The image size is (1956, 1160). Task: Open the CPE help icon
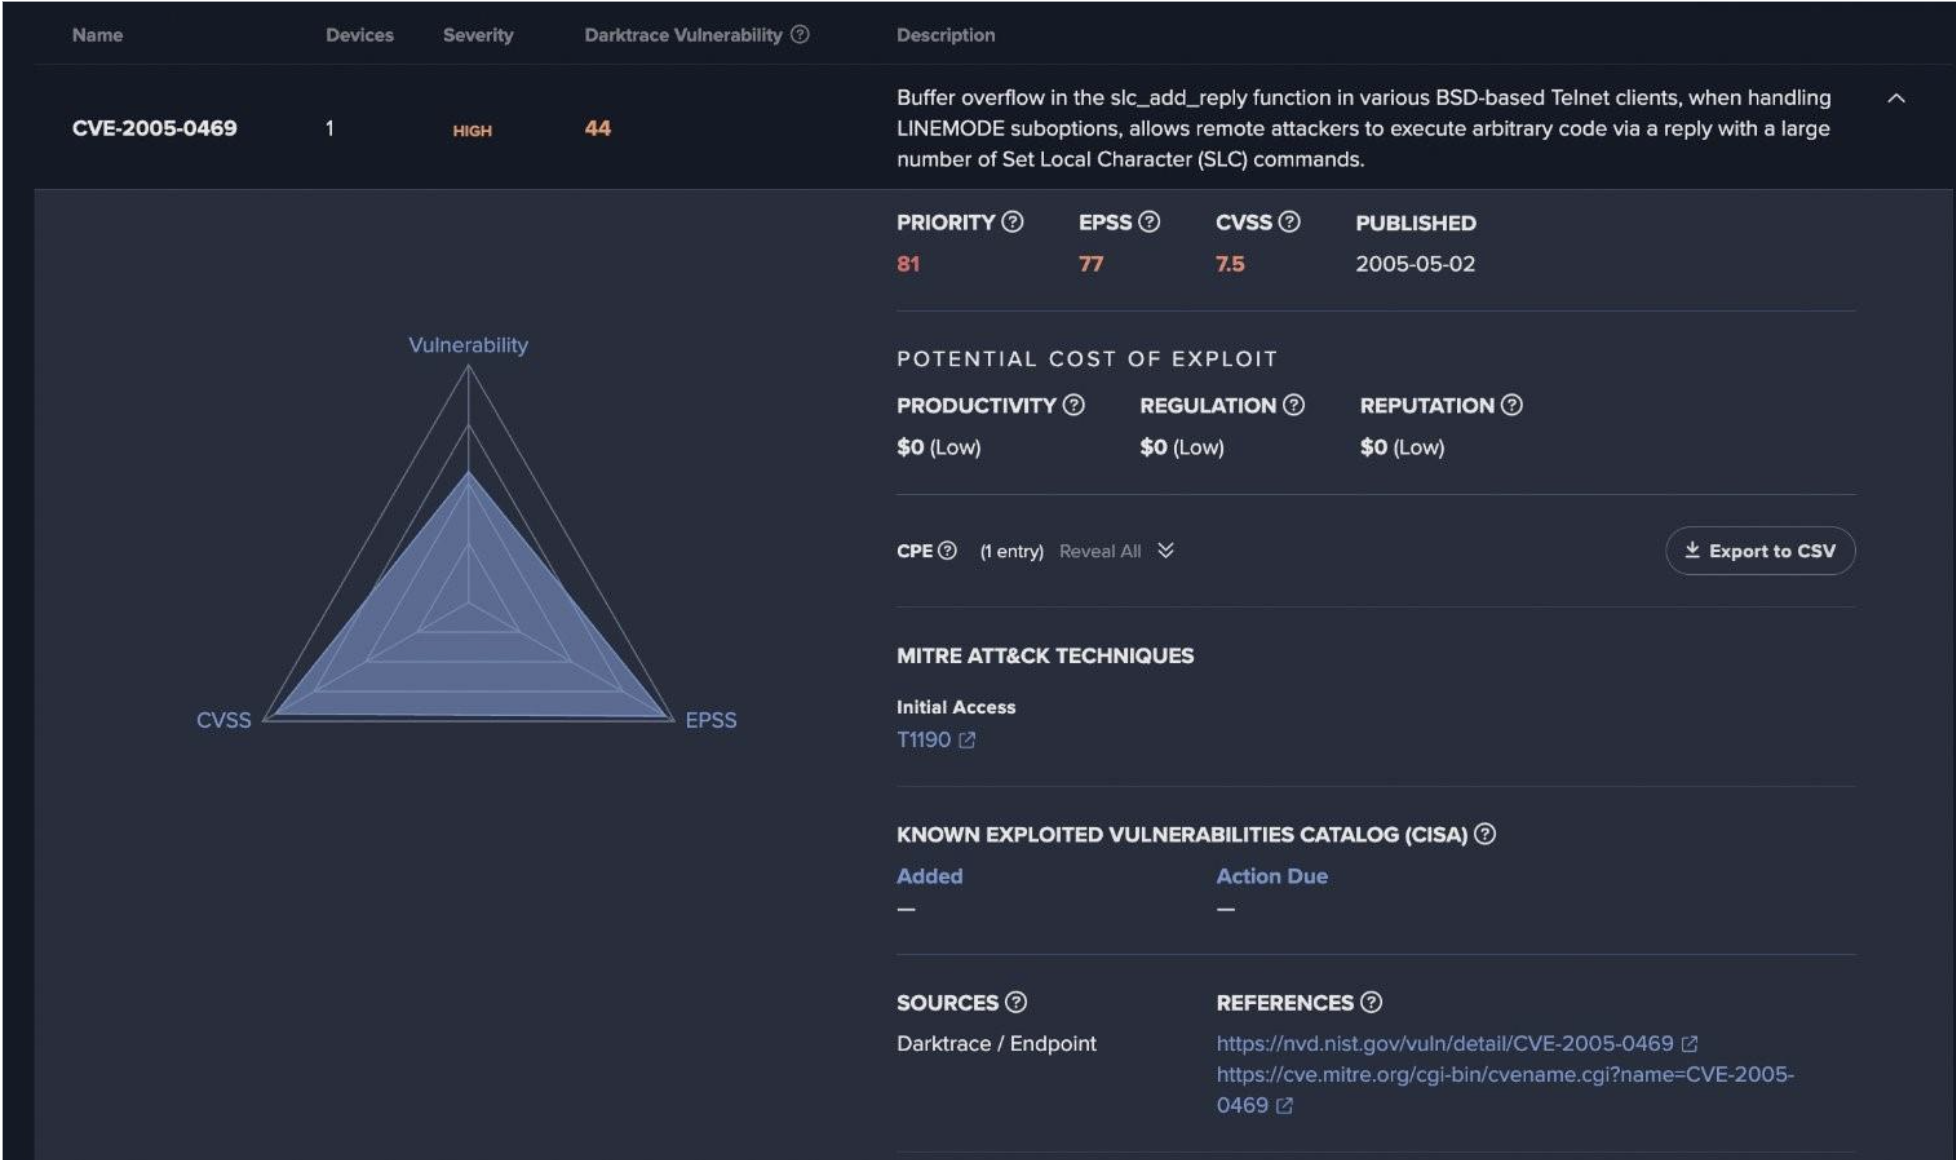pos(946,551)
